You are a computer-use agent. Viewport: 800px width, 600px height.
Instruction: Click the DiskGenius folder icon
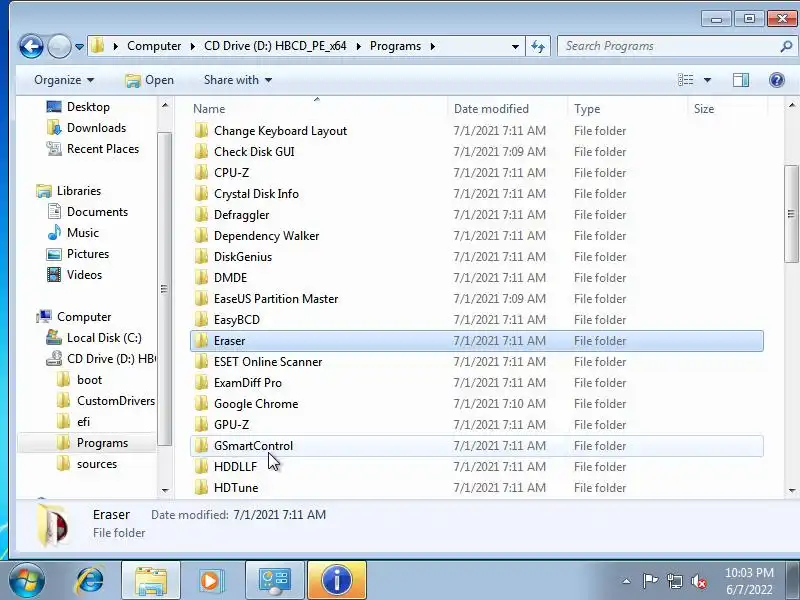coord(201,256)
